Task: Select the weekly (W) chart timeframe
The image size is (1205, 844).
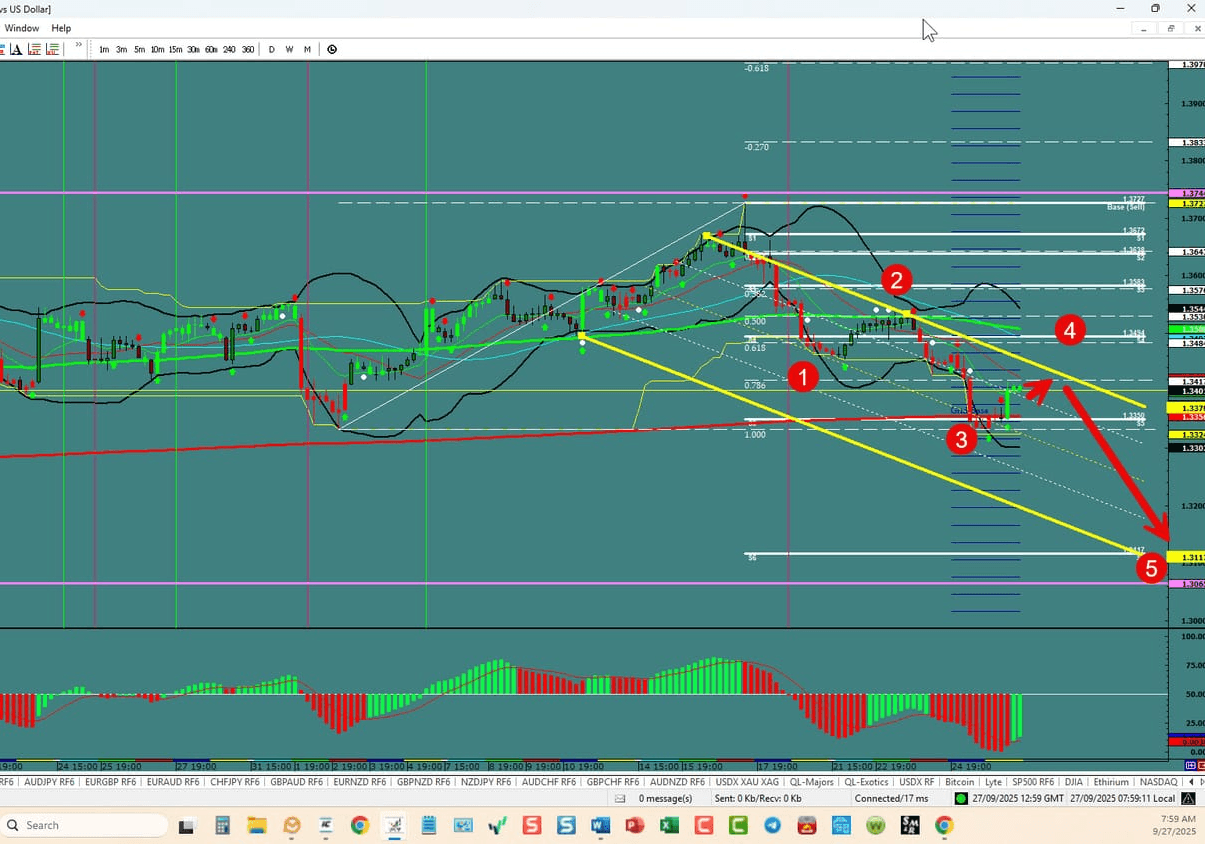Action: point(289,48)
